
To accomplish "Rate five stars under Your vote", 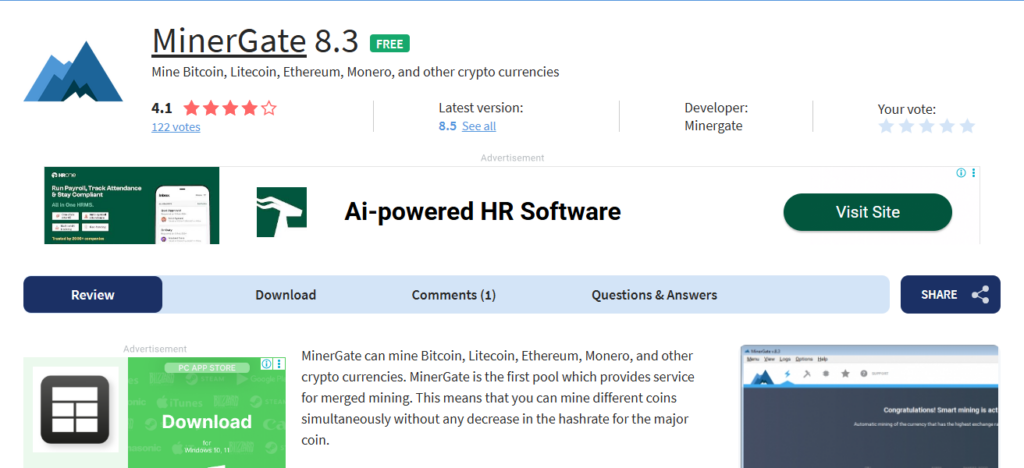I will coord(967,126).
